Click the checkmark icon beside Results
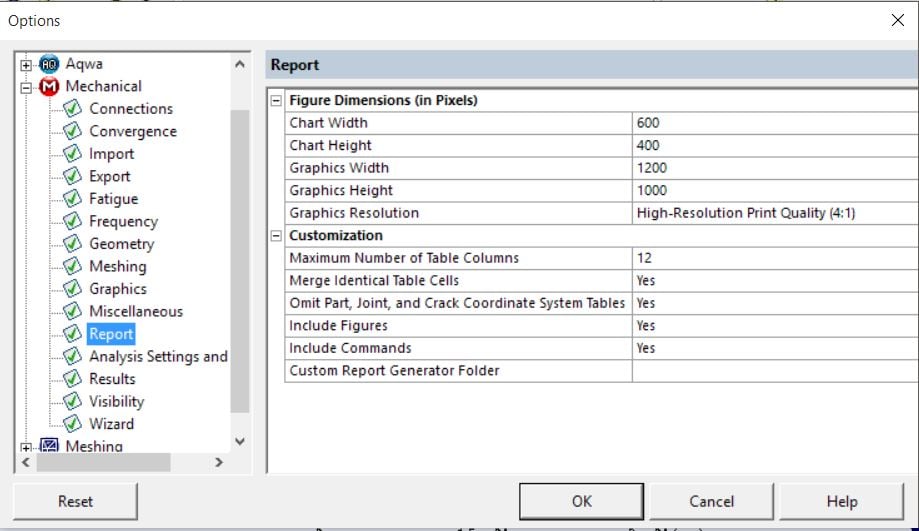 pyautogui.click(x=73, y=379)
